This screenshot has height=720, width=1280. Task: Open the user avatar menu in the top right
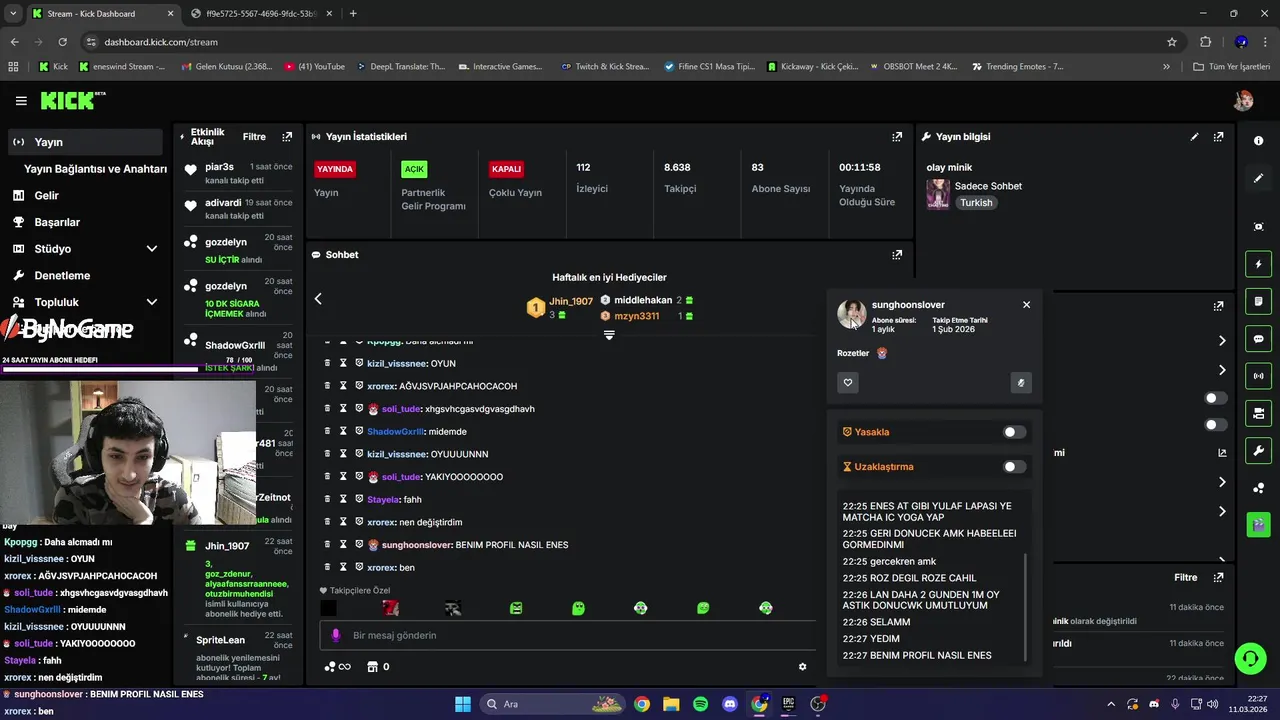tap(1243, 100)
